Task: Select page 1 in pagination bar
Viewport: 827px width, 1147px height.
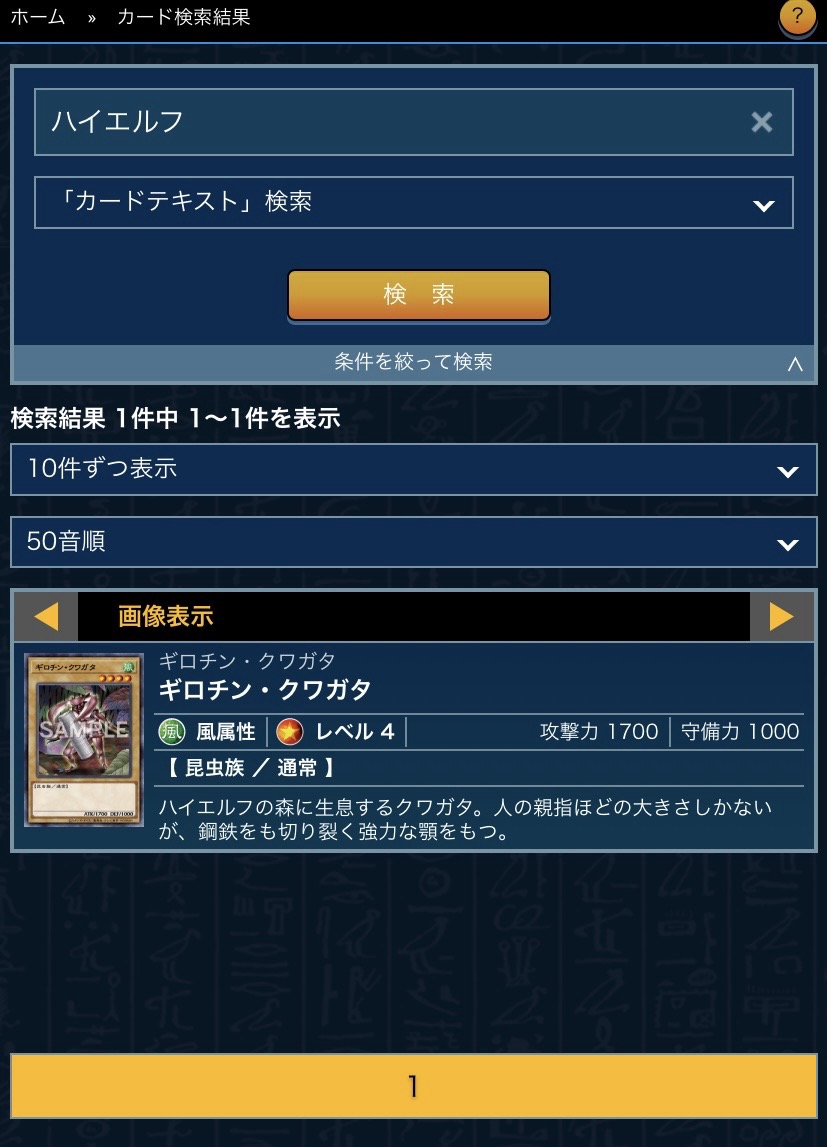Action: click(413, 1086)
